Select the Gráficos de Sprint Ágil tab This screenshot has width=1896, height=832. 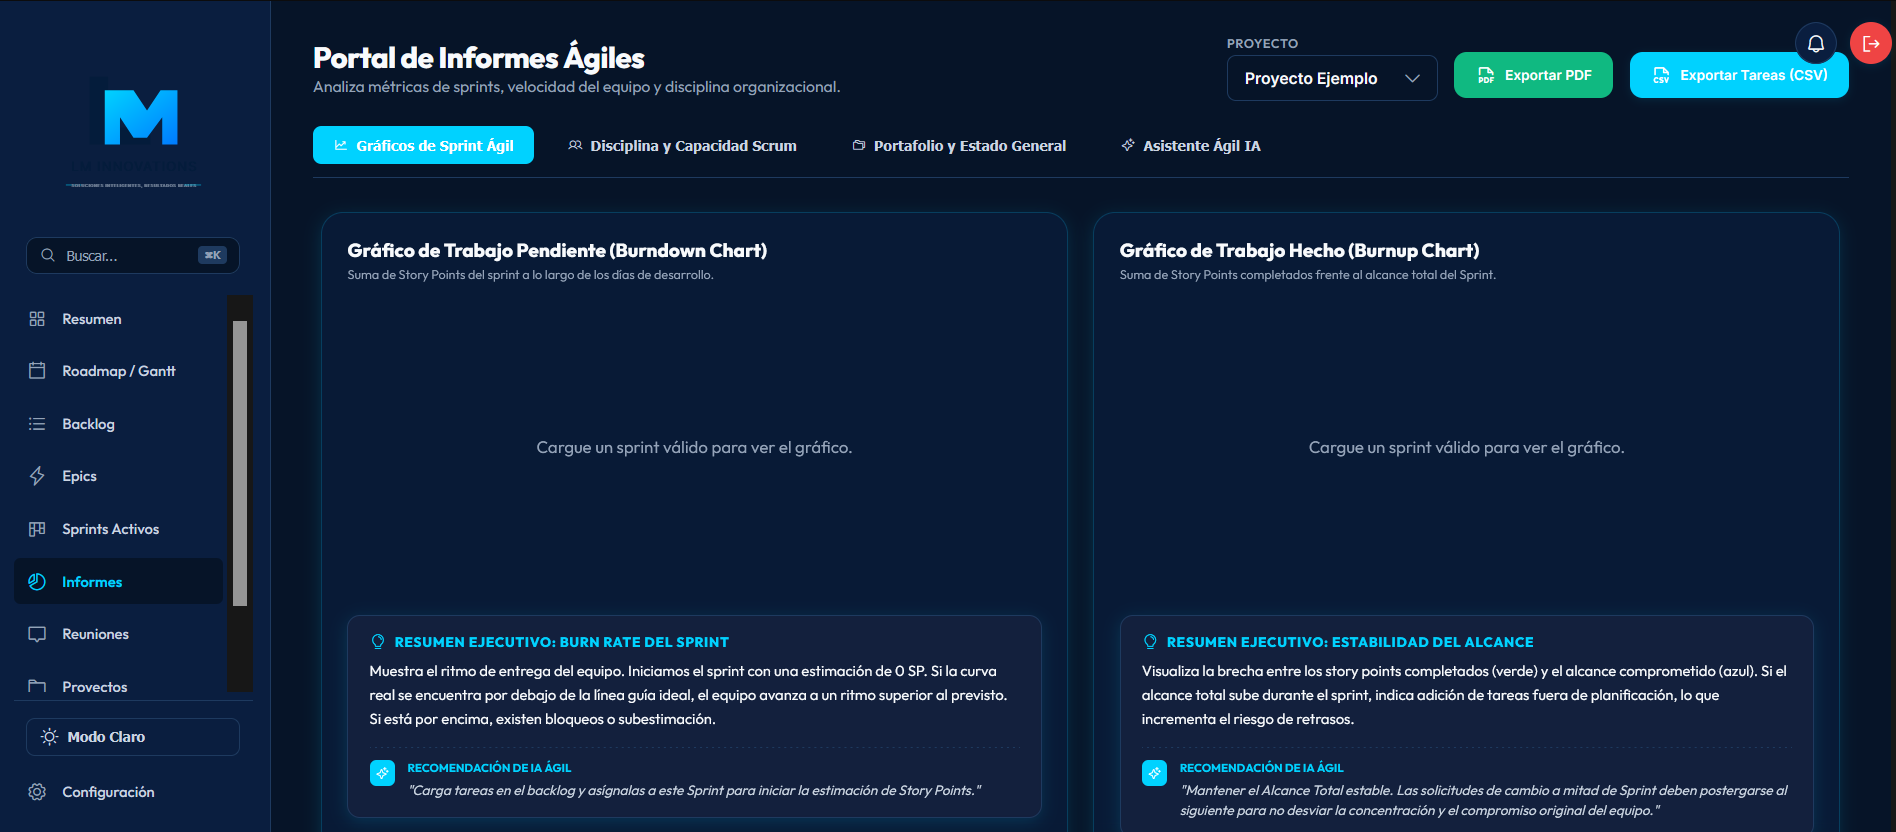point(423,145)
